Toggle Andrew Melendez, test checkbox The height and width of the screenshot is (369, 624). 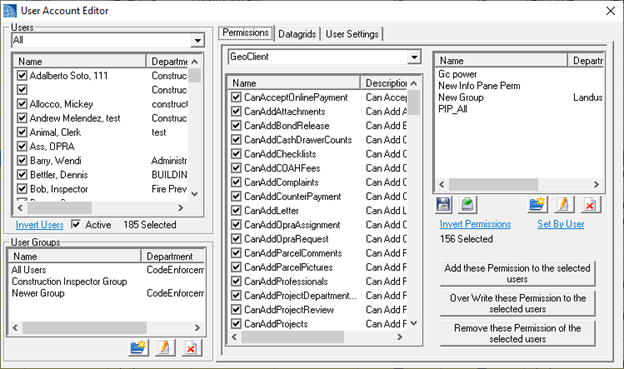tap(22, 118)
